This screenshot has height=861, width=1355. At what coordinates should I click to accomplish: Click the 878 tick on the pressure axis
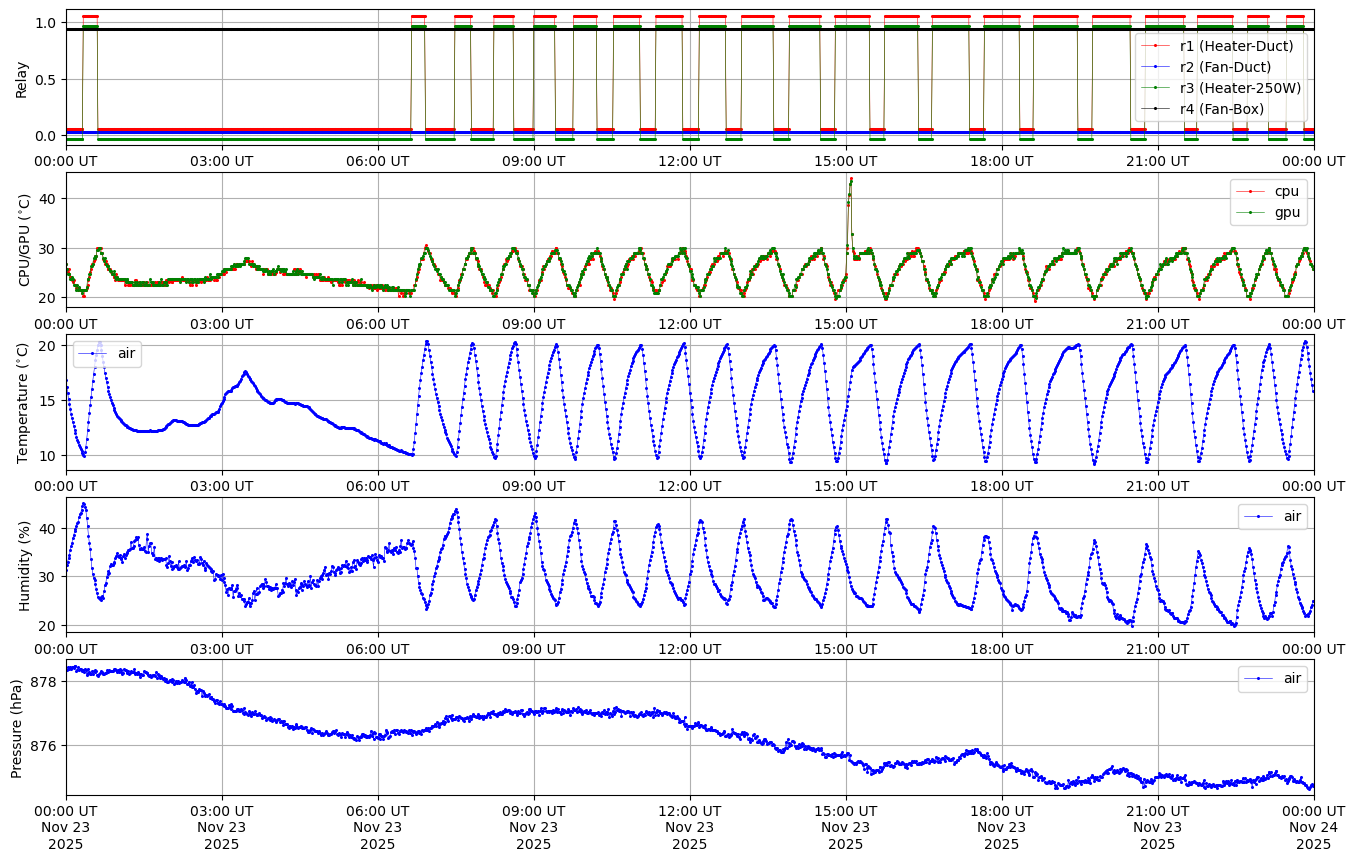[45, 682]
